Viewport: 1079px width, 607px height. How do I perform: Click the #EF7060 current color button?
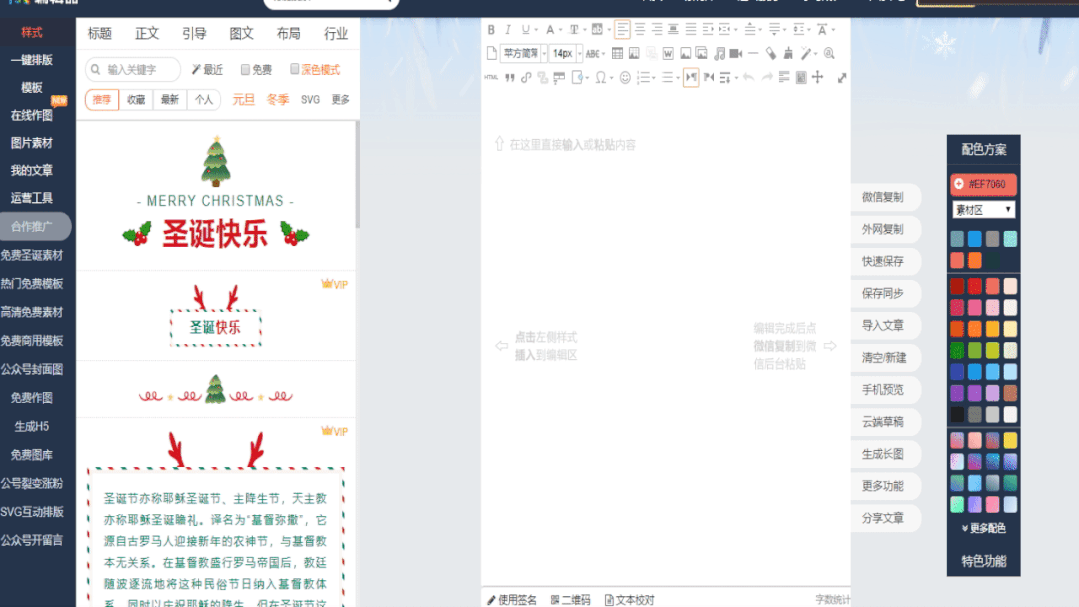[x=983, y=184]
